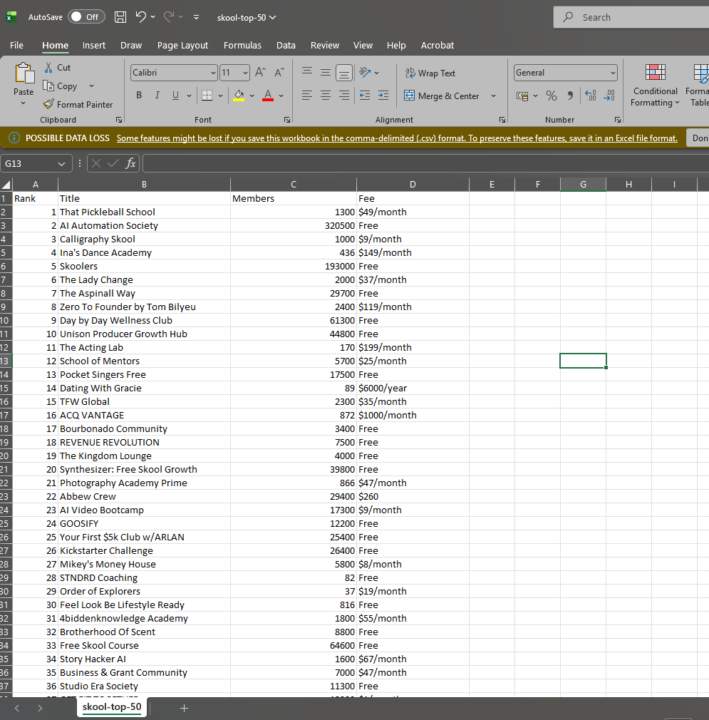Apply Comma Style format
The image size is (709, 720).
pyautogui.click(x=570, y=96)
